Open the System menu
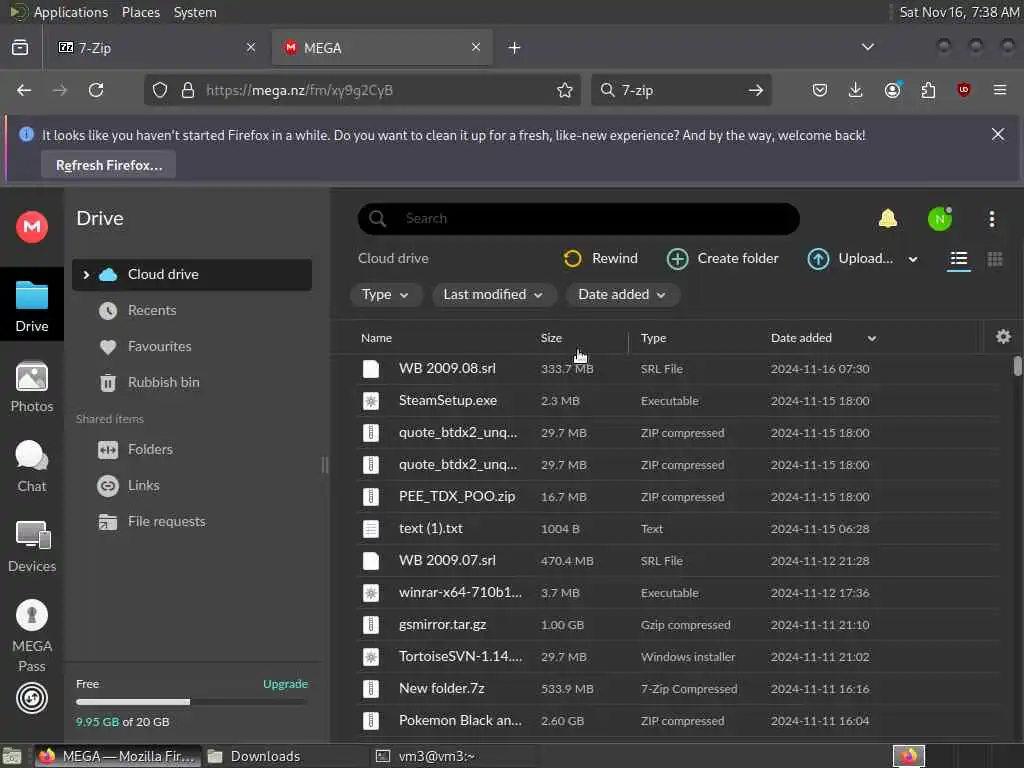Image resolution: width=1024 pixels, height=768 pixels. (195, 12)
